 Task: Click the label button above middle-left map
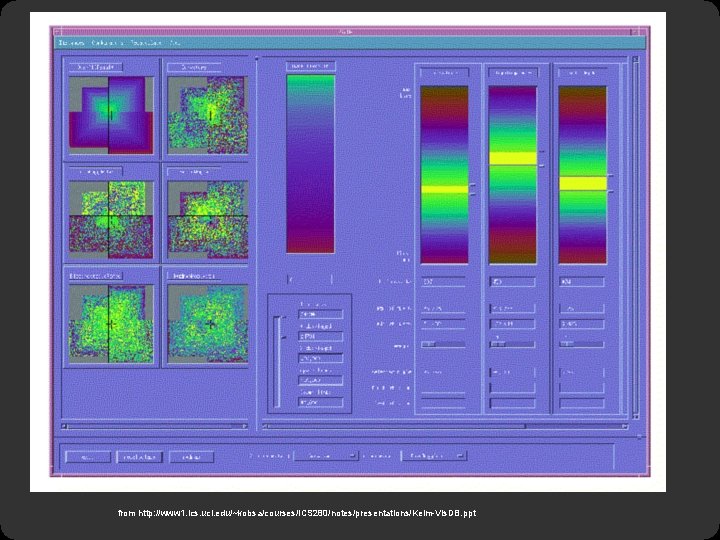point(96,172)
